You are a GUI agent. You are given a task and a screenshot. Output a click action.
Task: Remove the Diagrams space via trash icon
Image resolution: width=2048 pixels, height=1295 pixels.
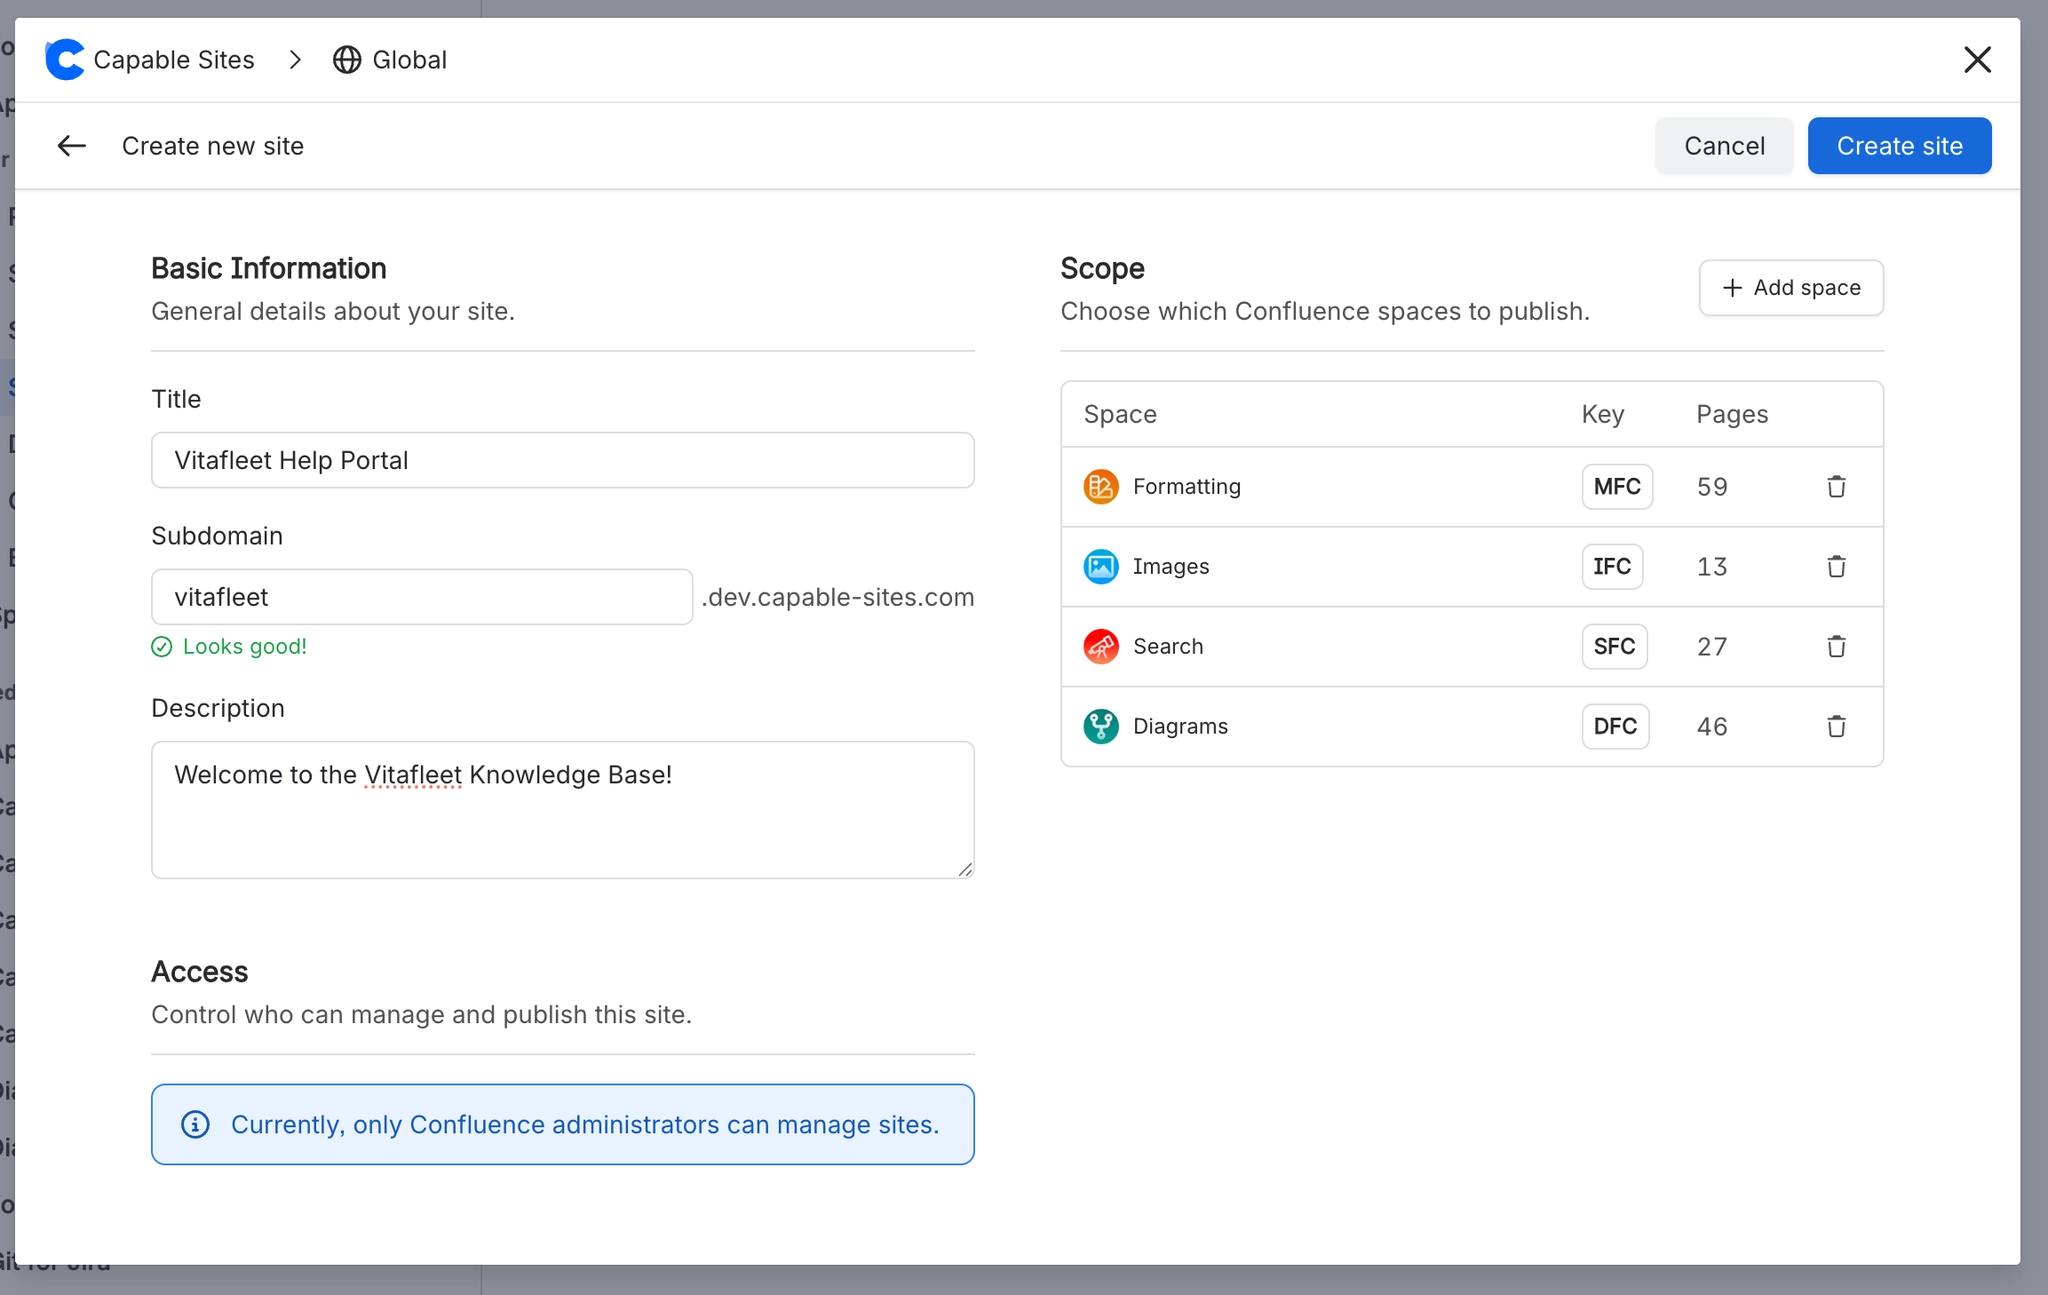point(1836,727)
